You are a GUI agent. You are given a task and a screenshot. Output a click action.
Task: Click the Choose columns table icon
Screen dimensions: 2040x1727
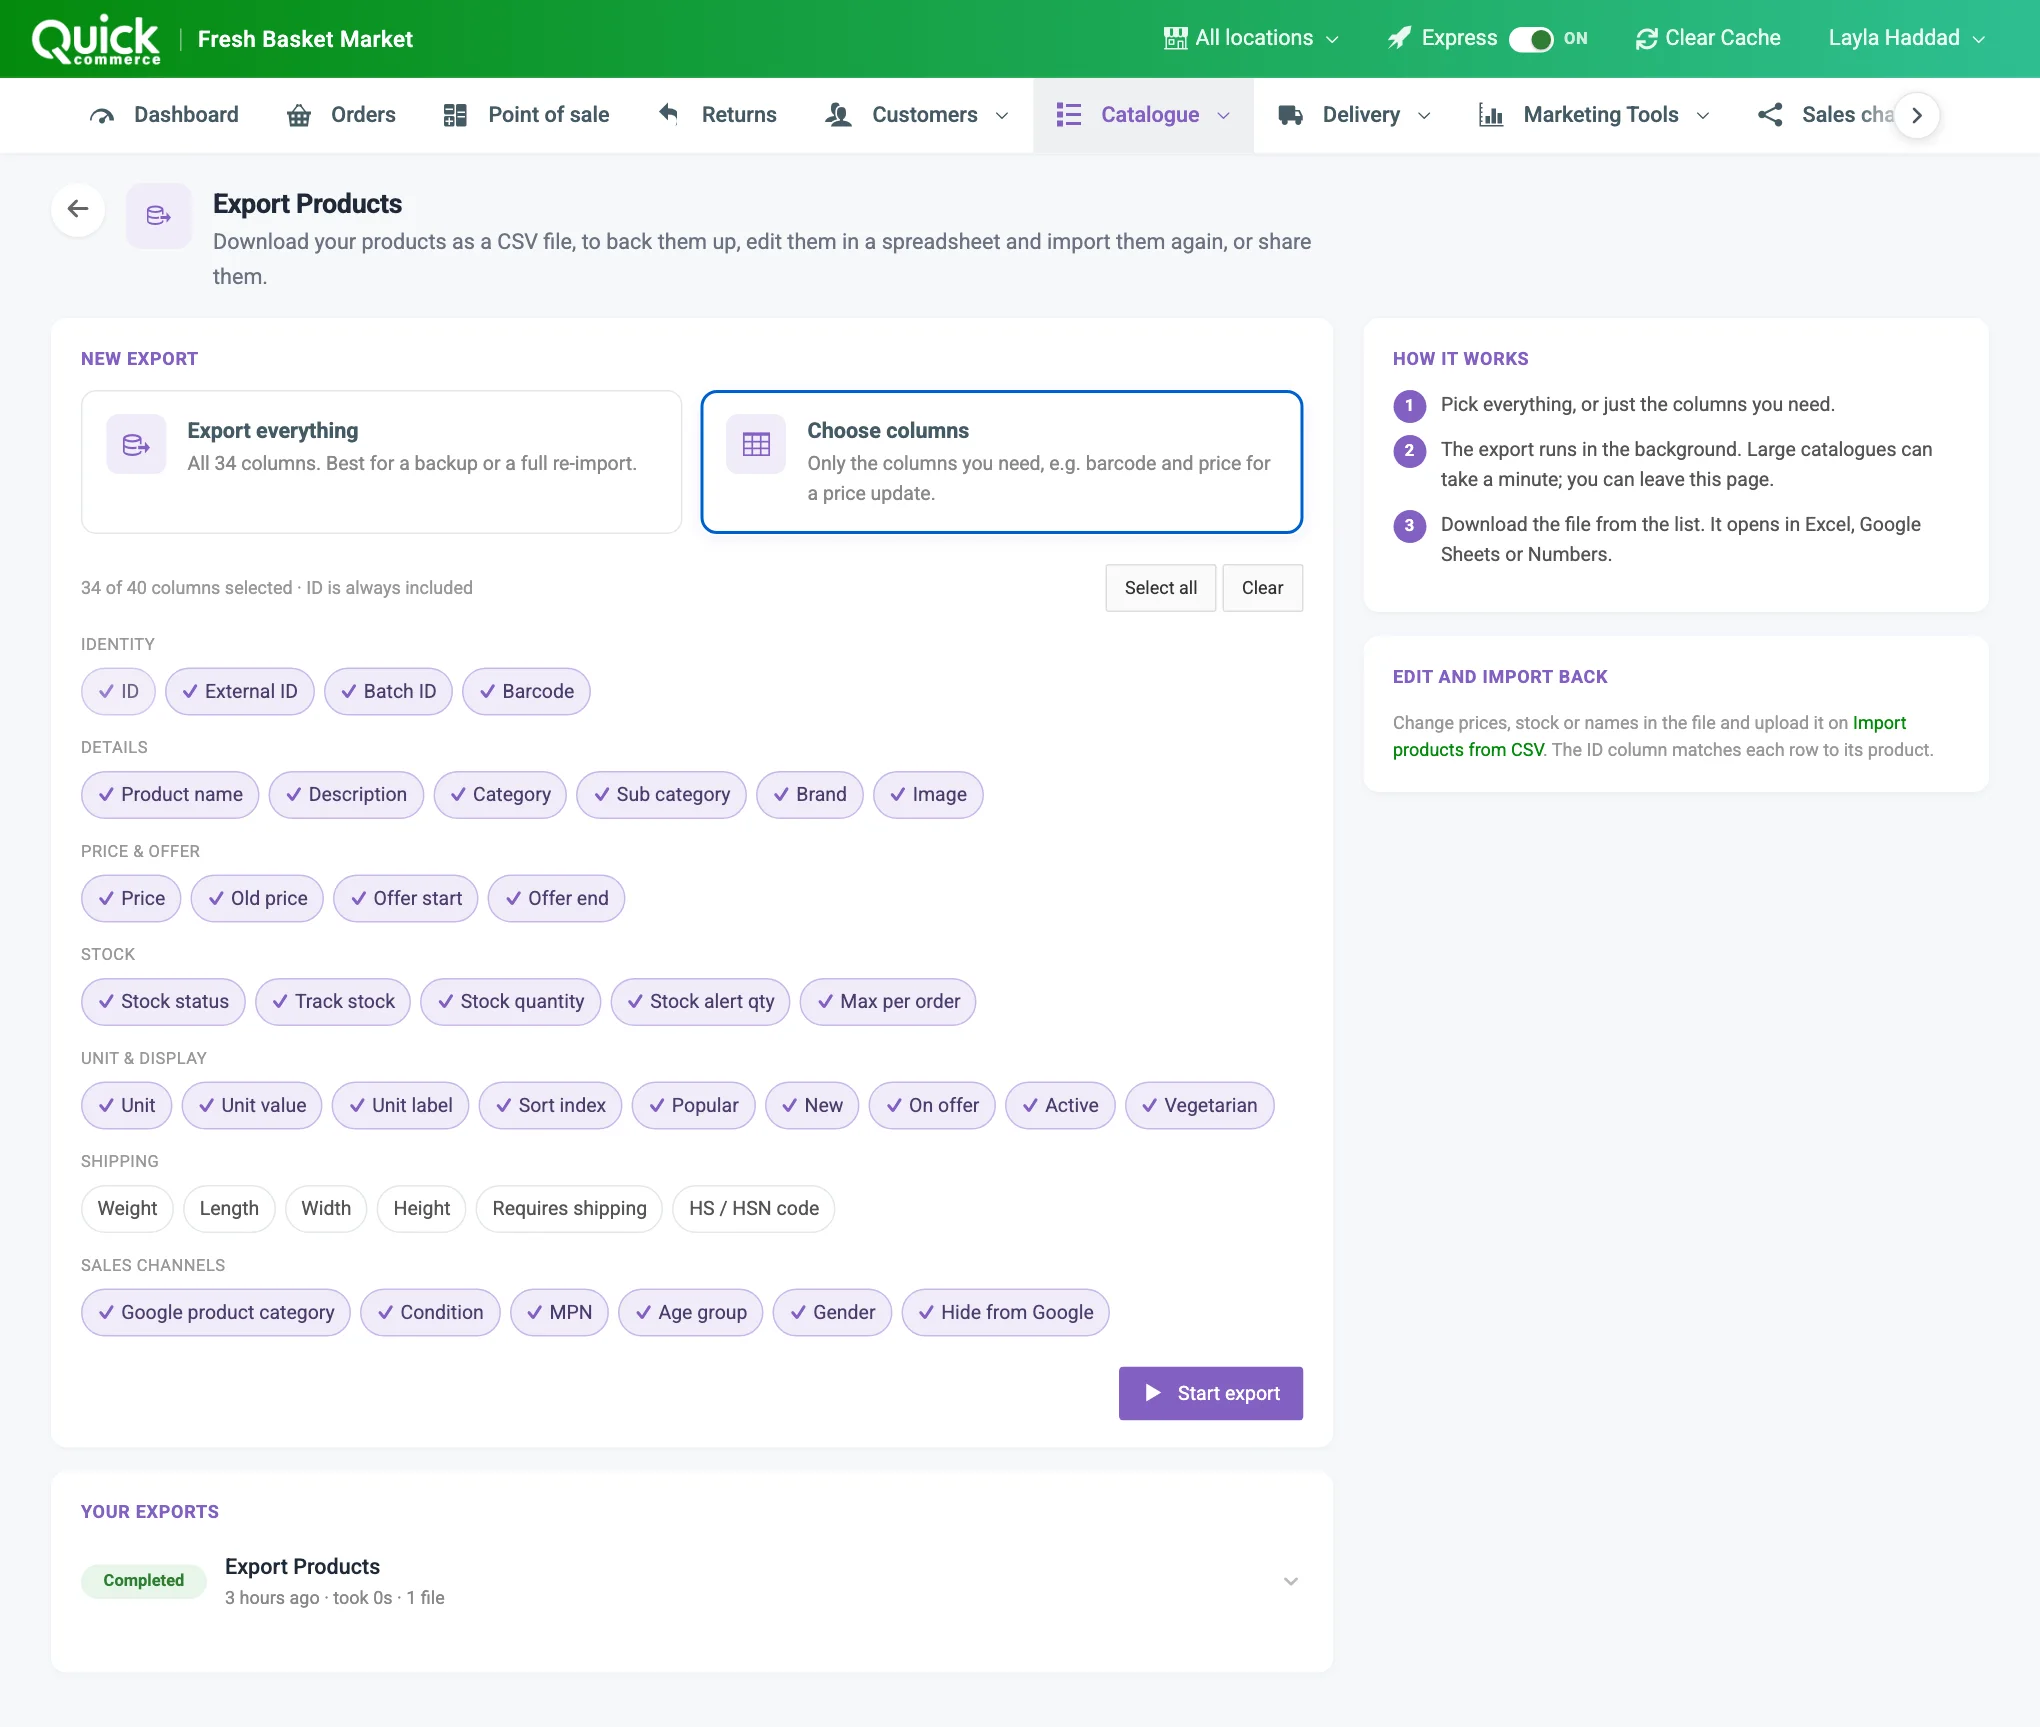[756, 444]
